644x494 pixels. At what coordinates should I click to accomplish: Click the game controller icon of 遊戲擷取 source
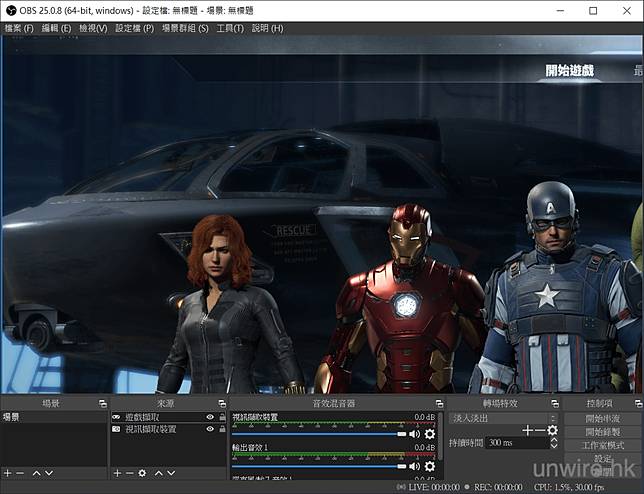pyautogui.click(x=116, y=417)
